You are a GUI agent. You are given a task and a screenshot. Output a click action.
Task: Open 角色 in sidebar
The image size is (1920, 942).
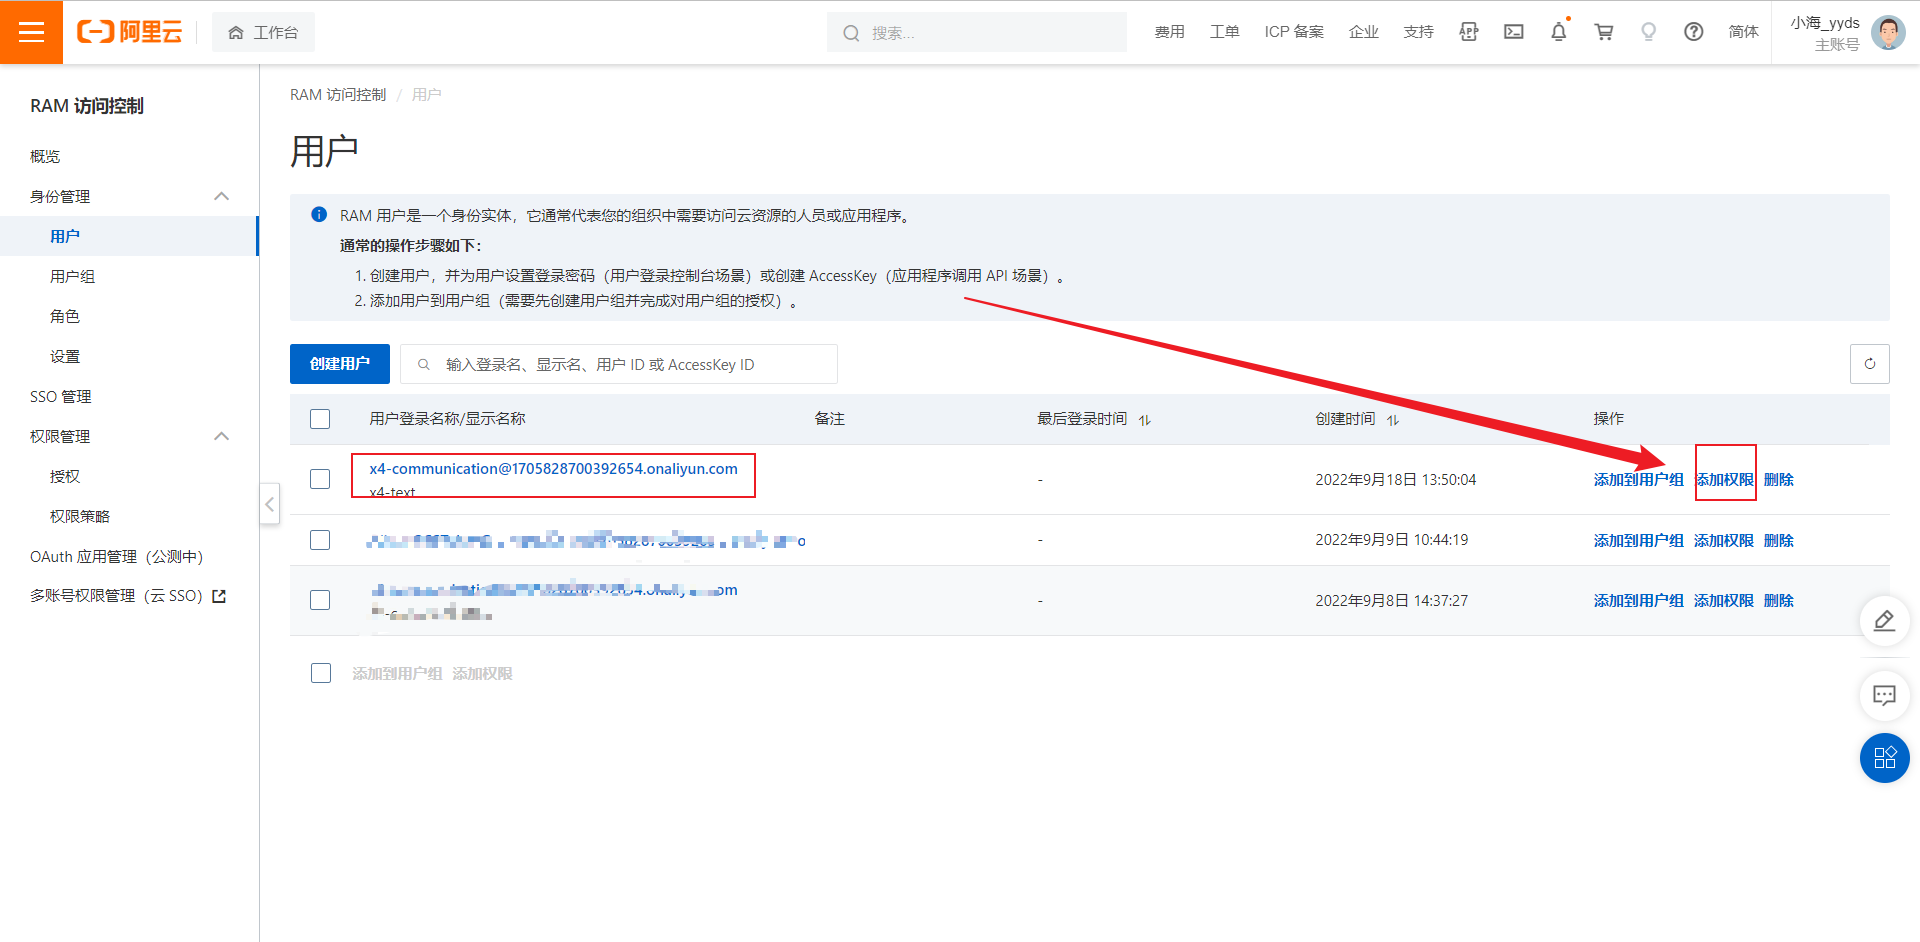coord(65,316)
